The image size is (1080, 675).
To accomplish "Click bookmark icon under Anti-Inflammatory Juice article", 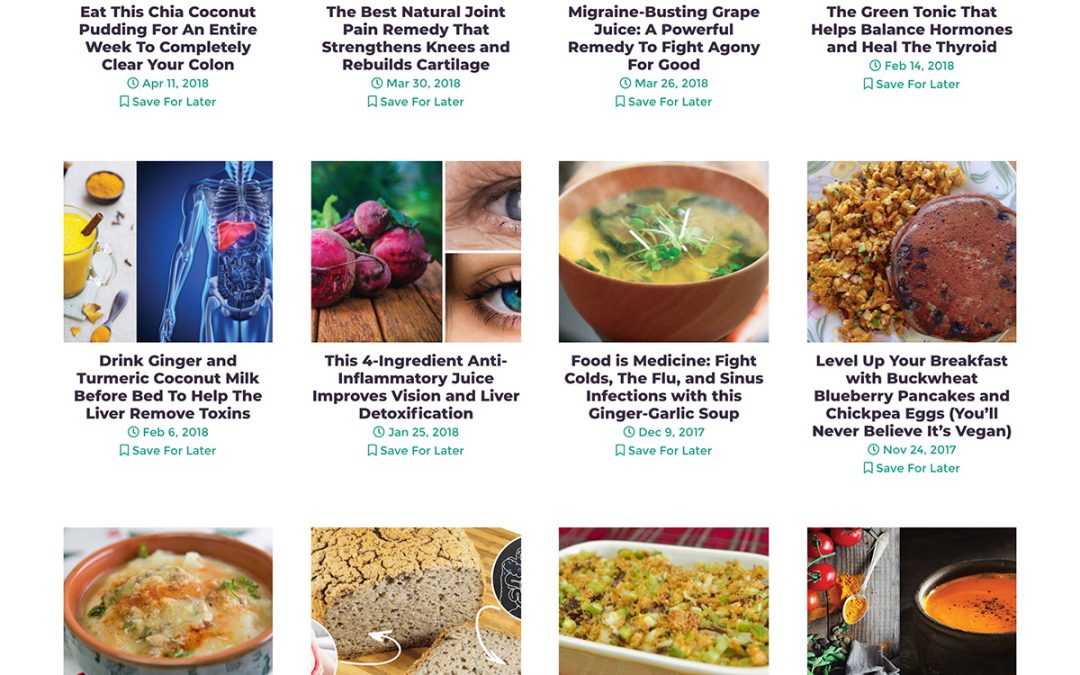I will click(x=372, y=450).
